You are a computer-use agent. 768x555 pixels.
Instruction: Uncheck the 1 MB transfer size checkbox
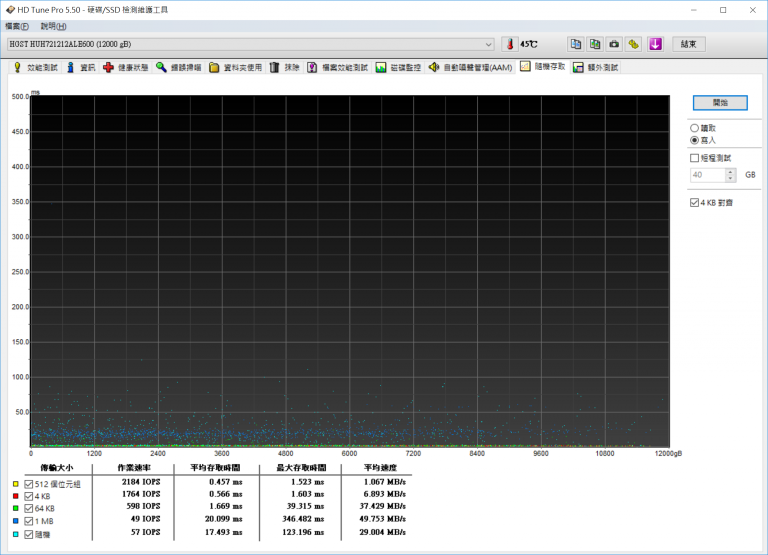pyautogui.click(x=28, y=521)
